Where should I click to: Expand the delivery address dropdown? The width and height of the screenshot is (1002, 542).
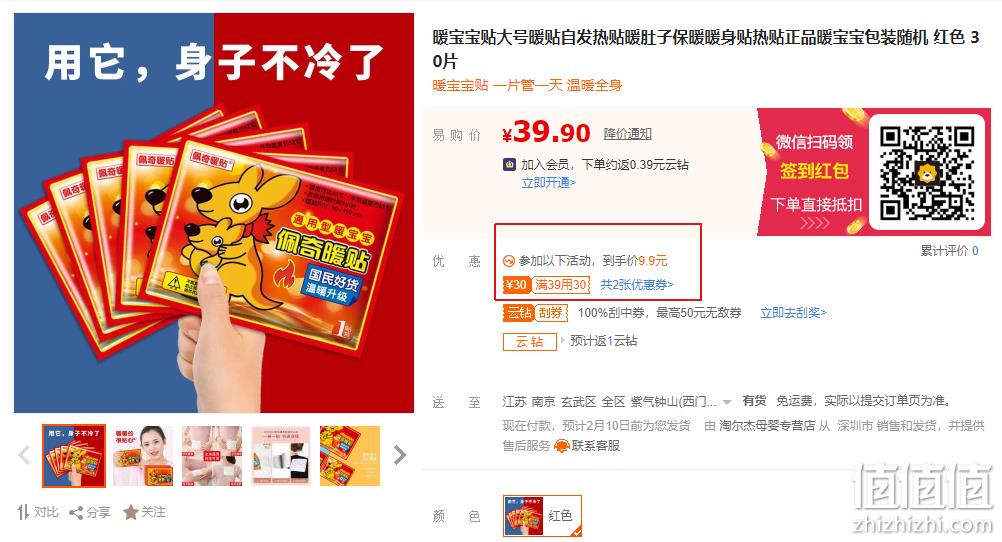[727, 402]
